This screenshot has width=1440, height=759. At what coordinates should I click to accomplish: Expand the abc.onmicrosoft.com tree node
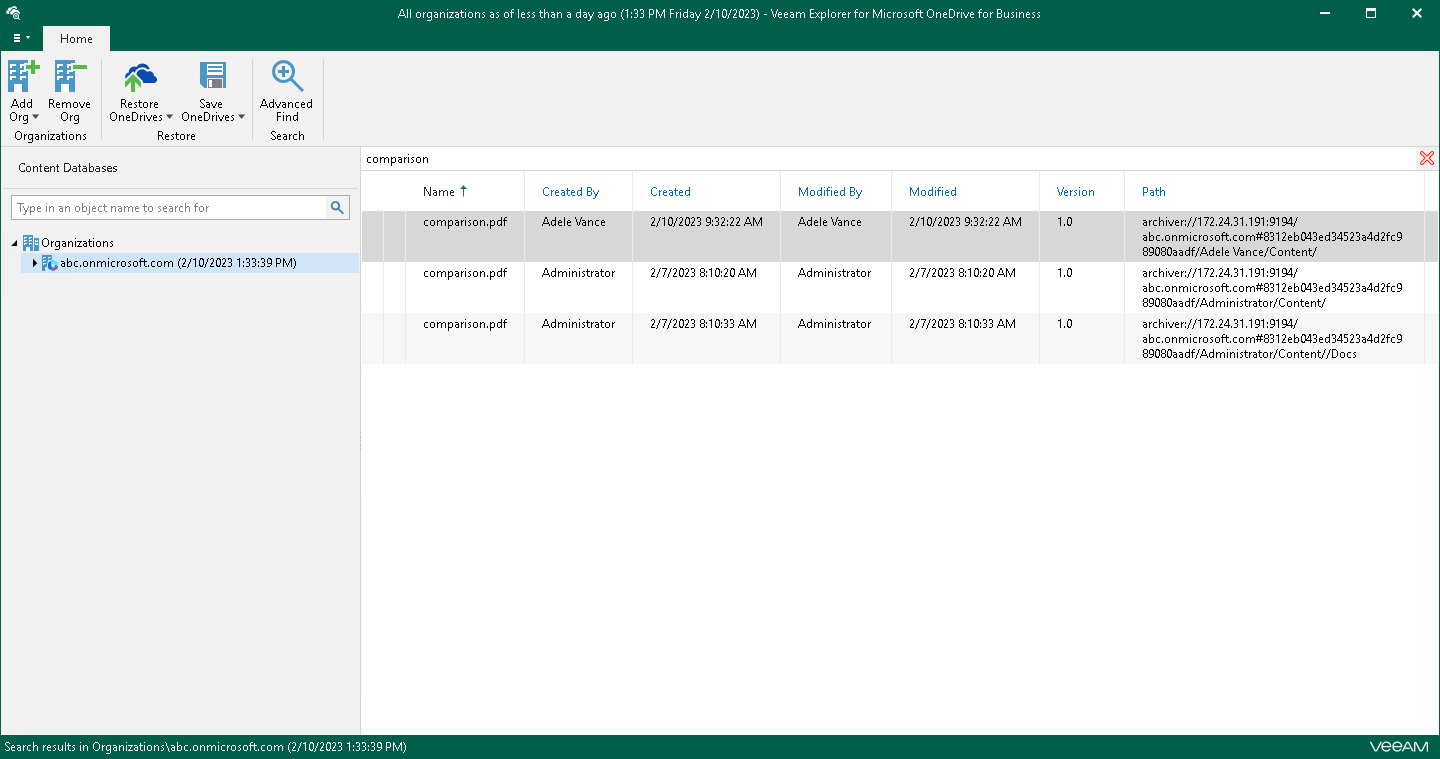point(35,263)
